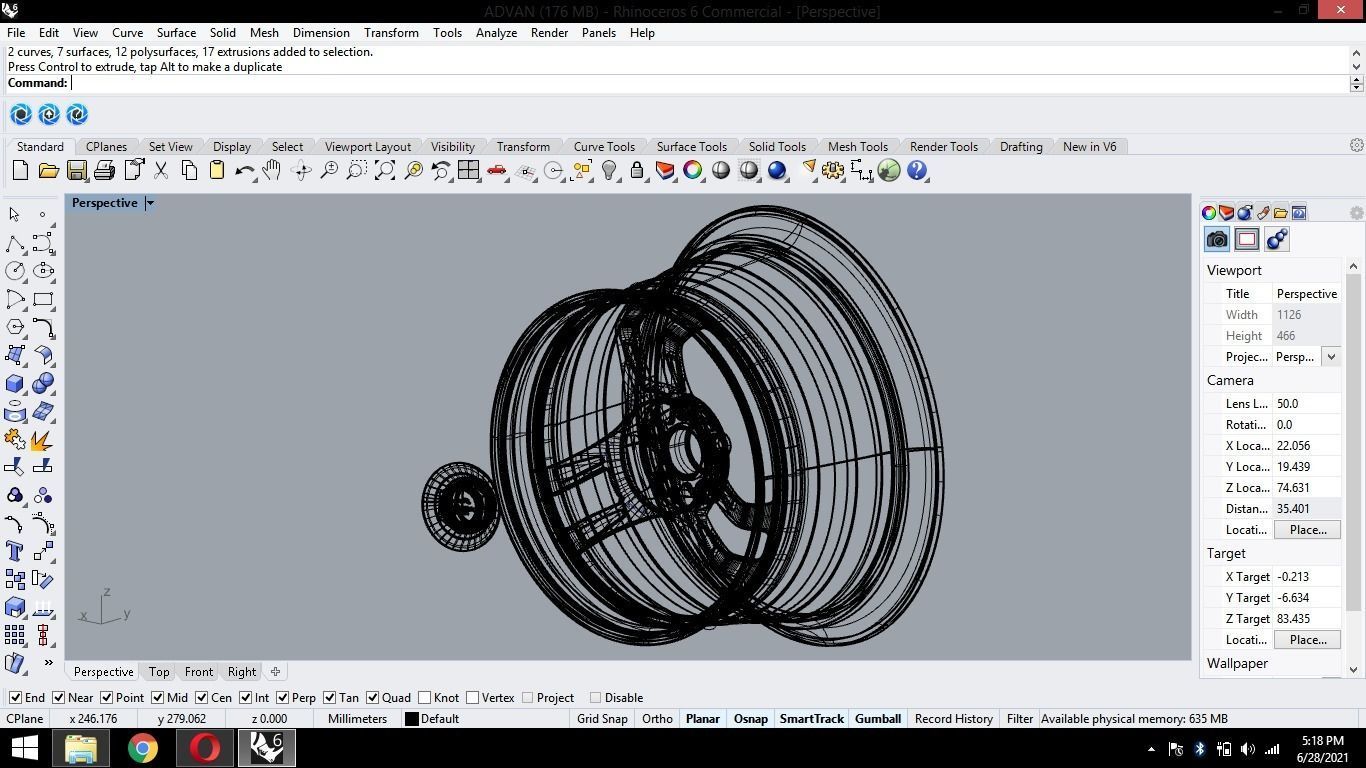The image size is (1366, 768).
Task: Undo the last action
Action: pyautogui.click(x=244, y=171)
